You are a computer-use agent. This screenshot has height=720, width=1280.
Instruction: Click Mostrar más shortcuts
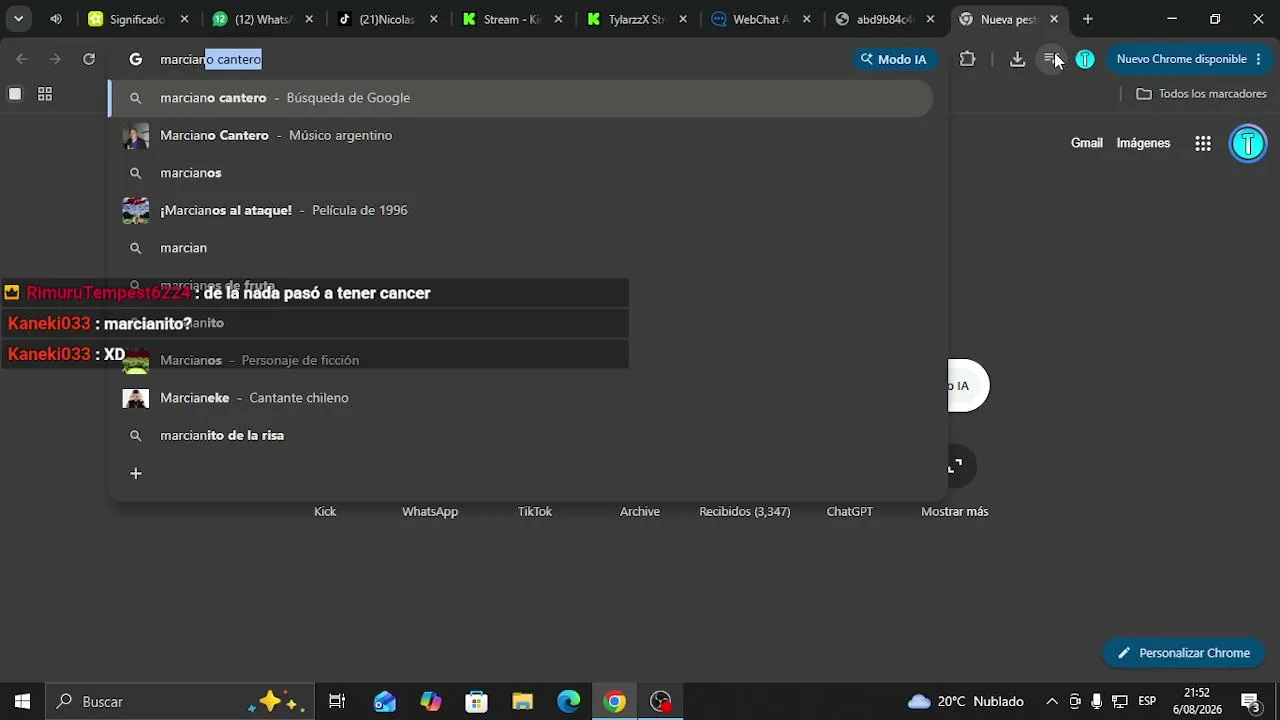point(955,511)
